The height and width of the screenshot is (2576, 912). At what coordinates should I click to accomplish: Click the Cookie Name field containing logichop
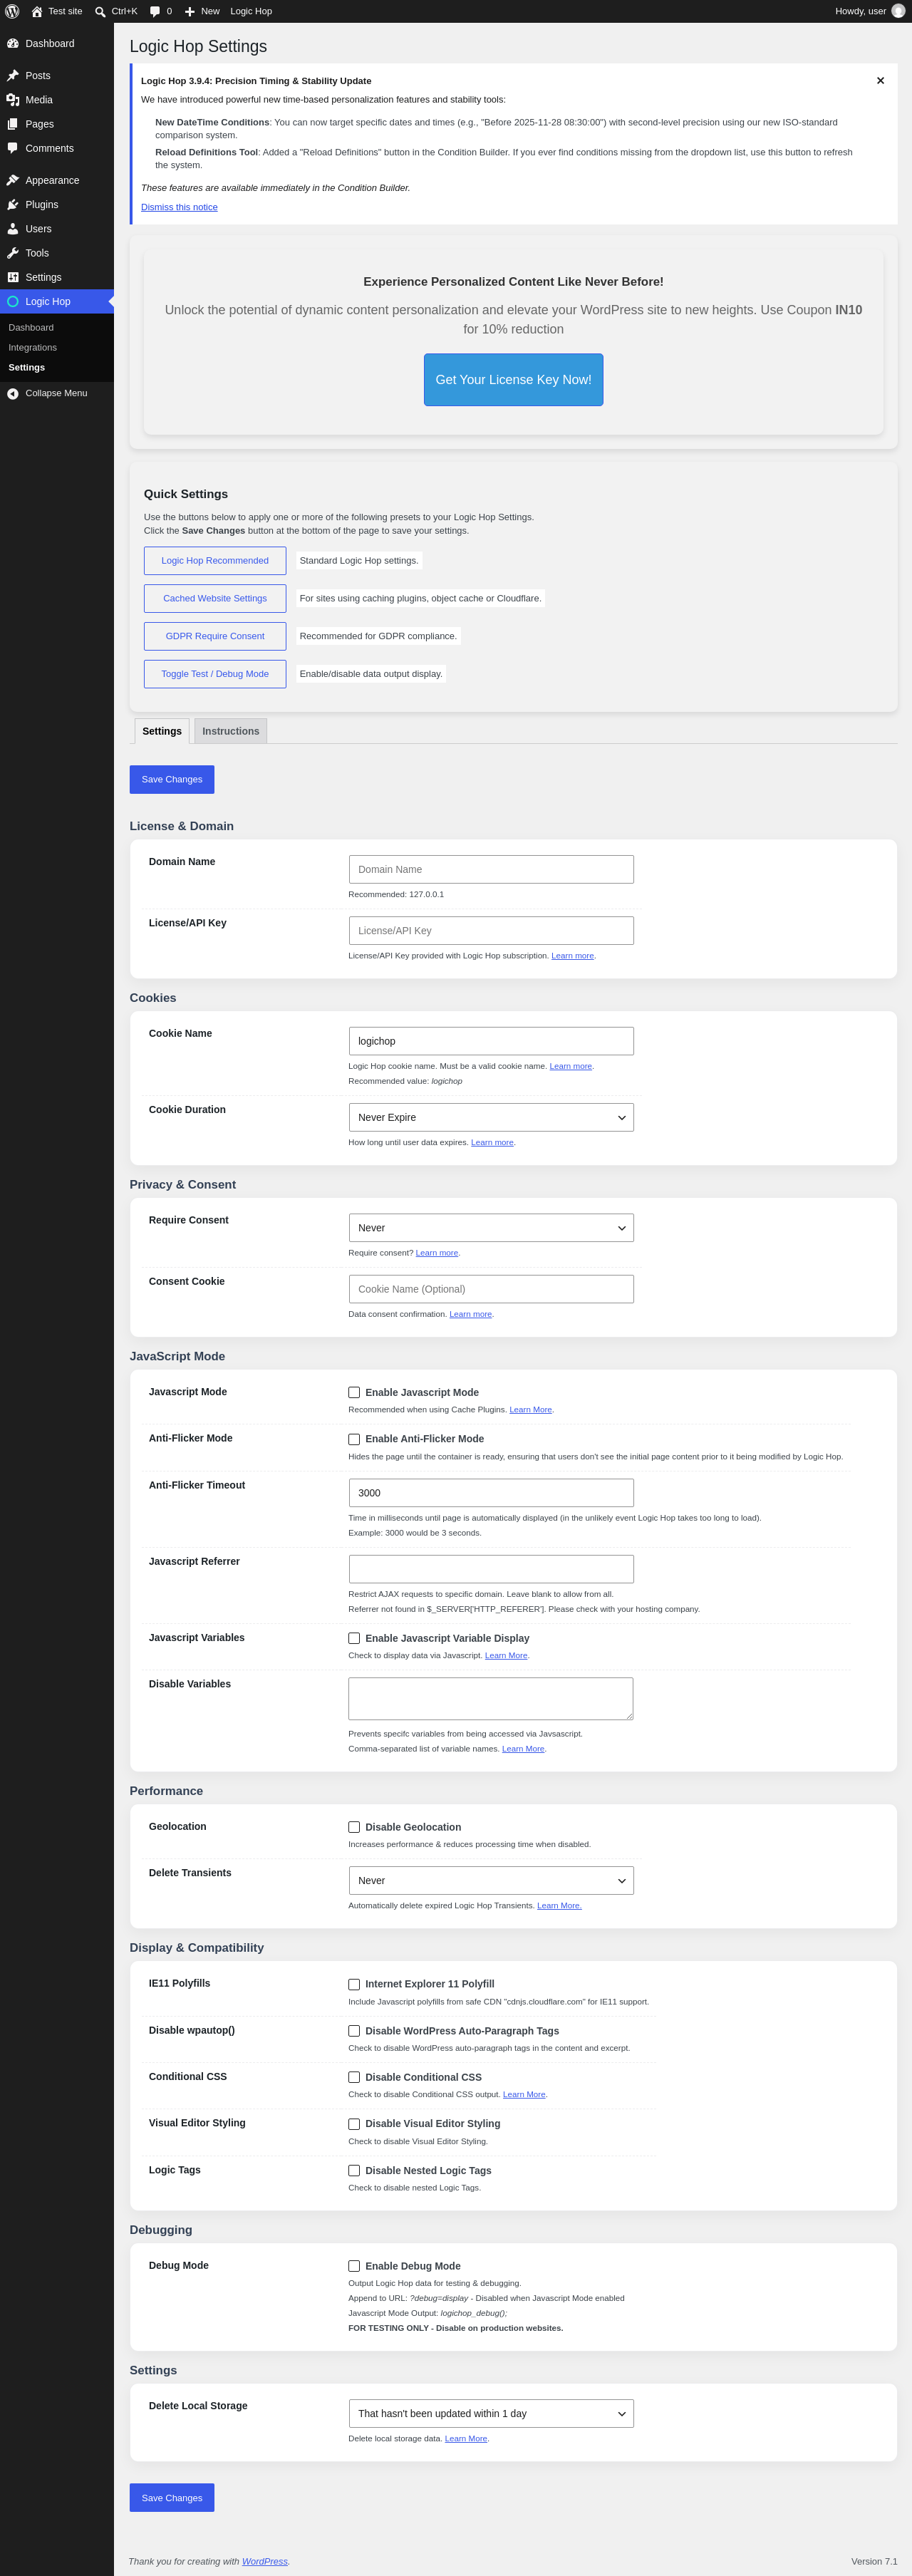point(491,1041)
